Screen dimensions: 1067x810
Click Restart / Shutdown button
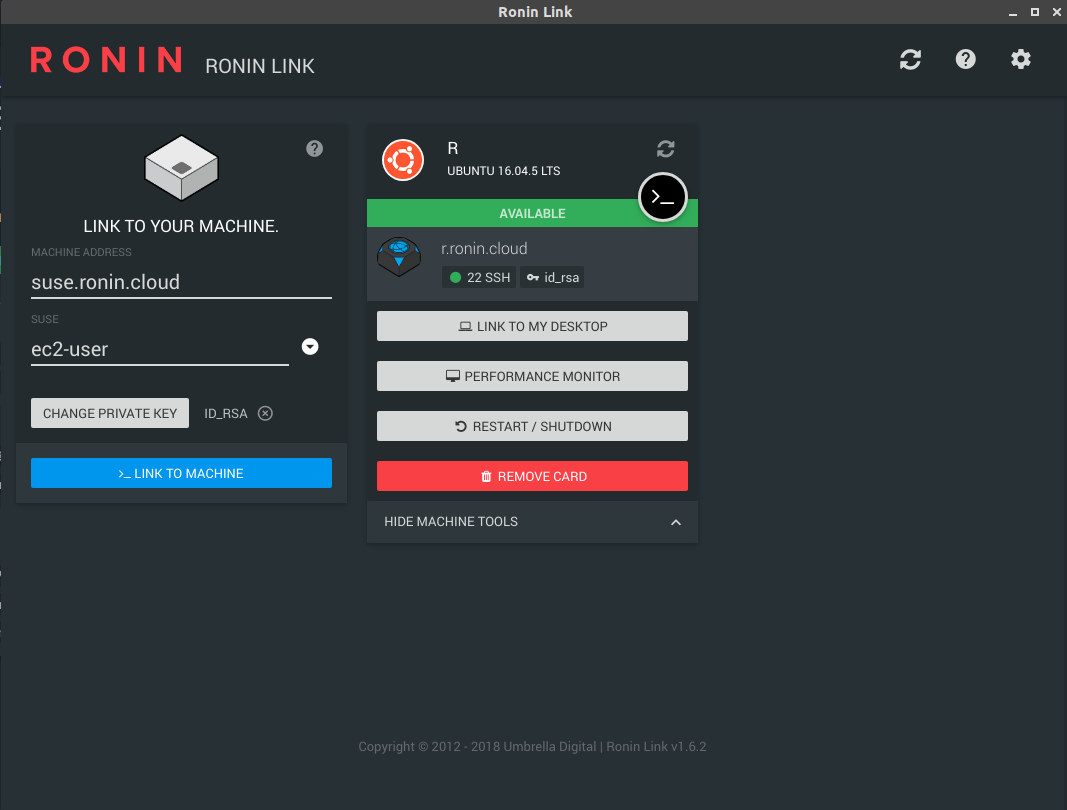click(532, 426)
